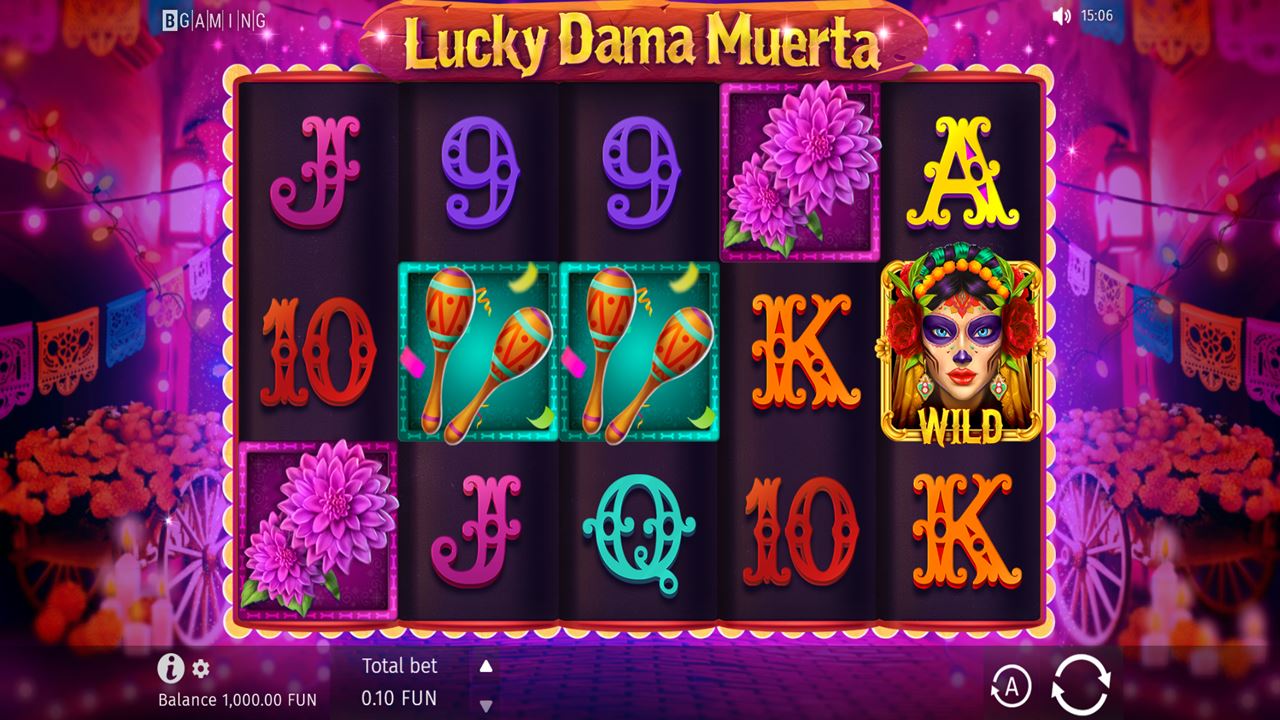The height and width of the screenshot is (720, 1280).
Task: Click the right maracas symbol
Action: (639, 352)
